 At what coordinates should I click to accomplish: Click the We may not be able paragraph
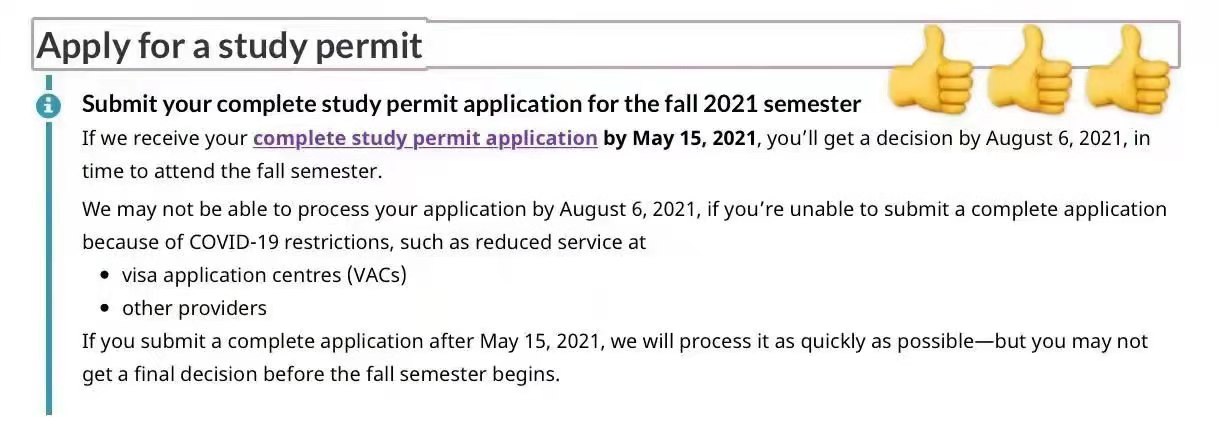[x=624, y=225]
